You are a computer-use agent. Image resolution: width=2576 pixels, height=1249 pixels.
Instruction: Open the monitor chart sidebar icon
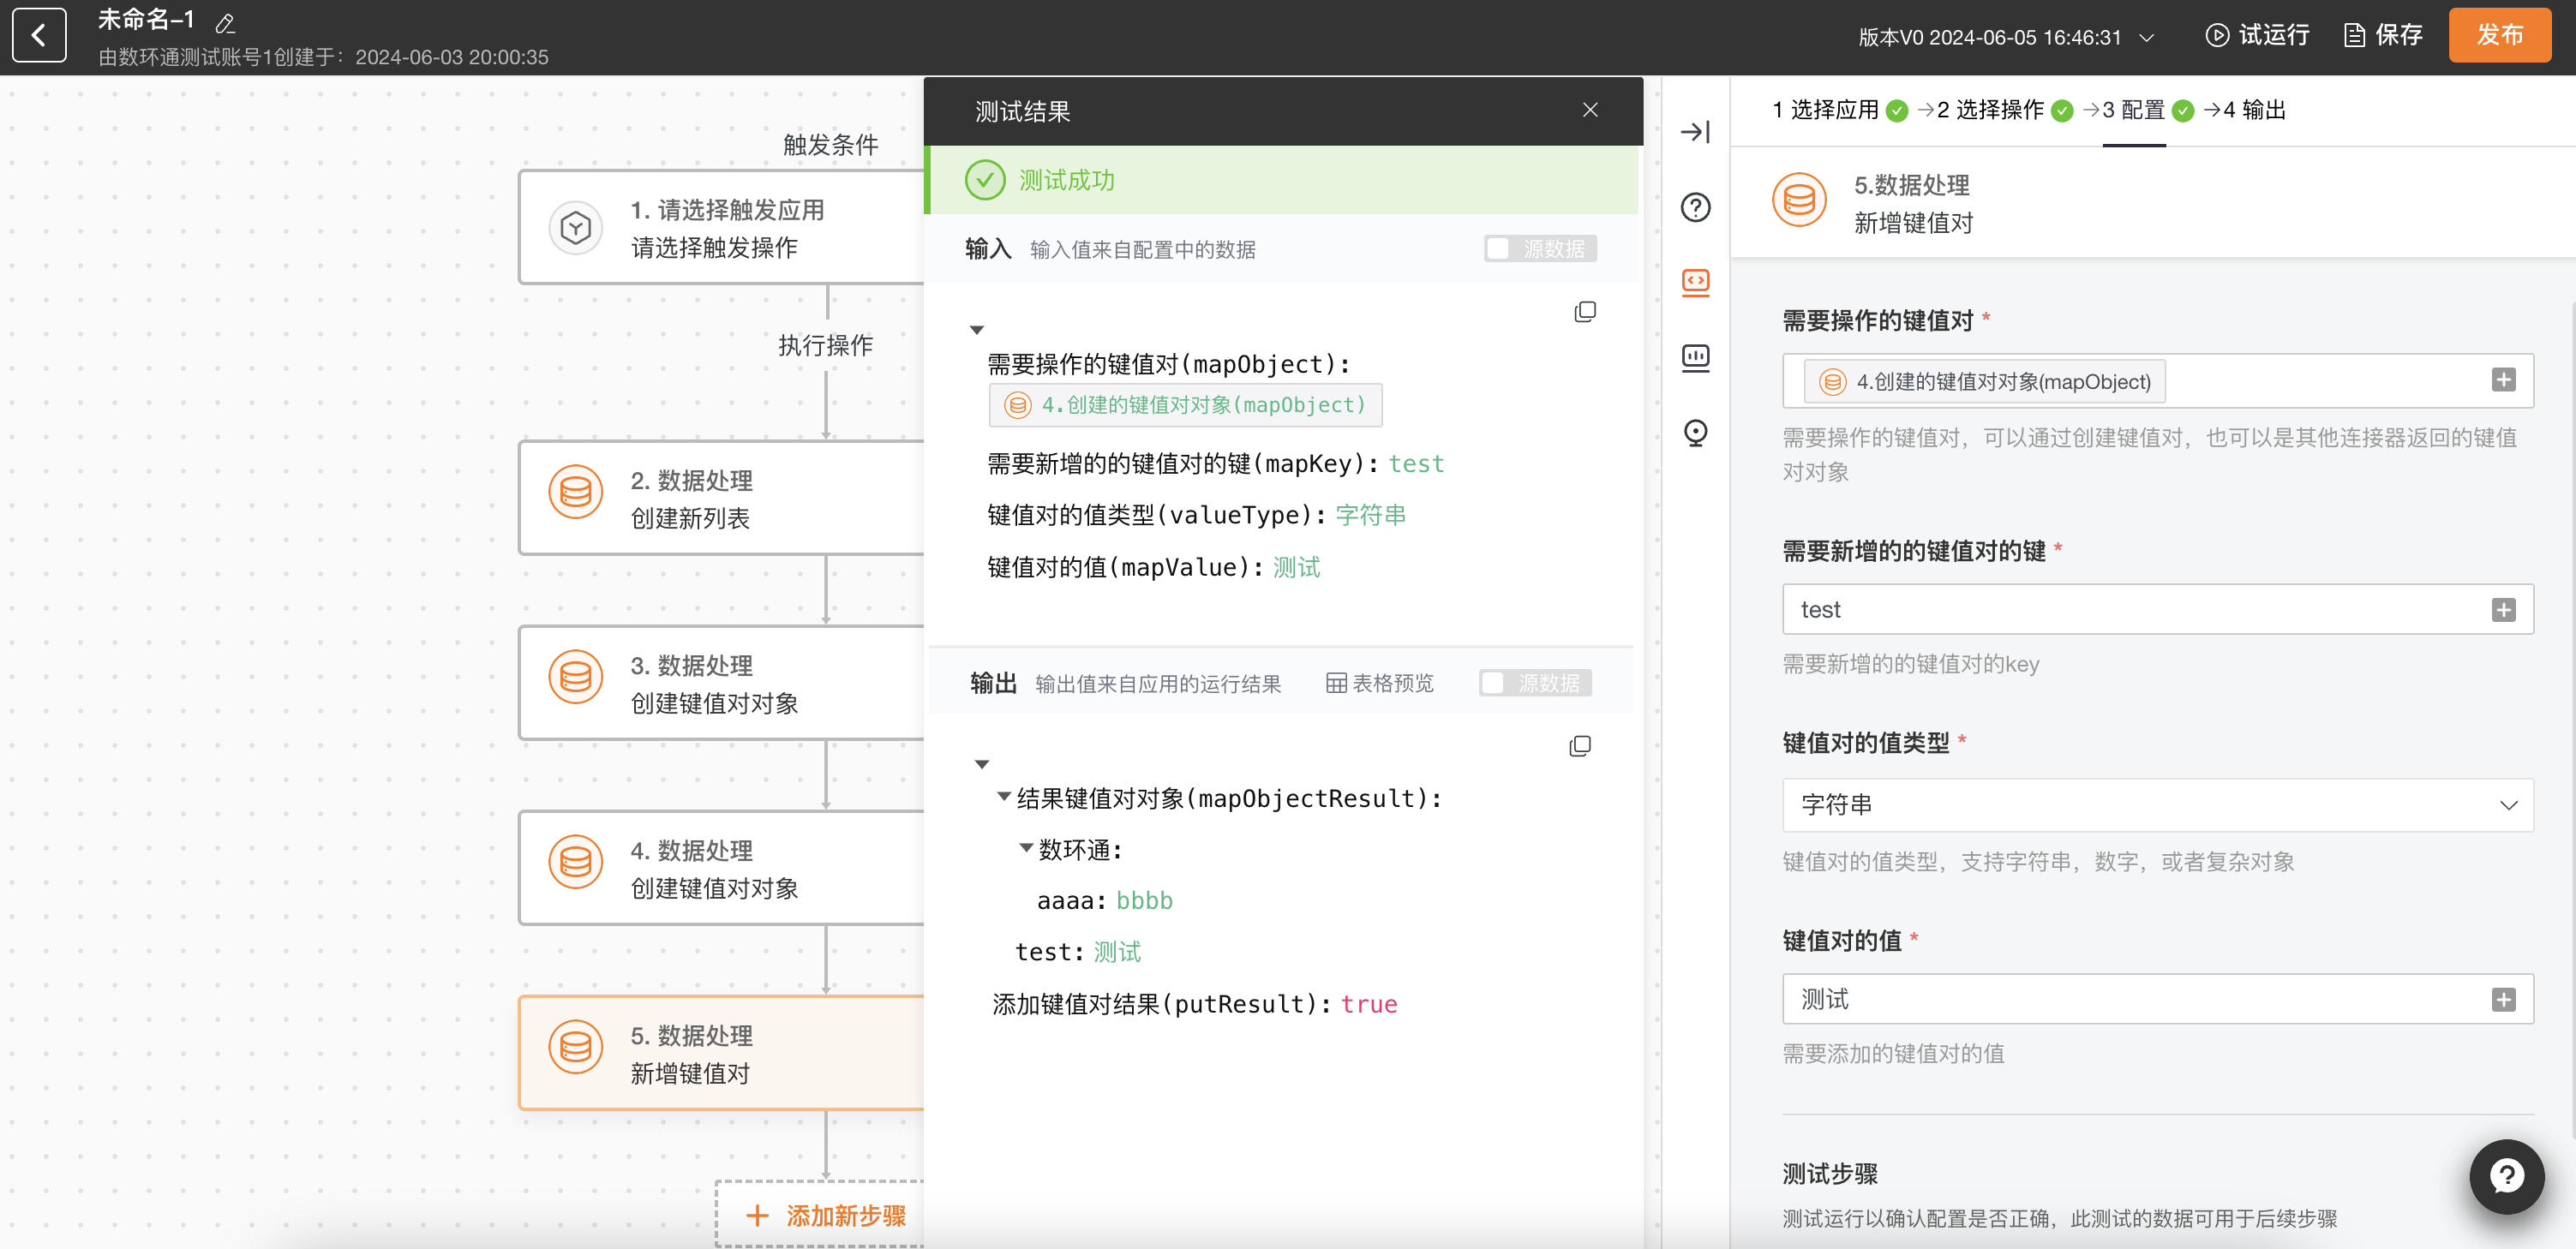coord(1695,357)
